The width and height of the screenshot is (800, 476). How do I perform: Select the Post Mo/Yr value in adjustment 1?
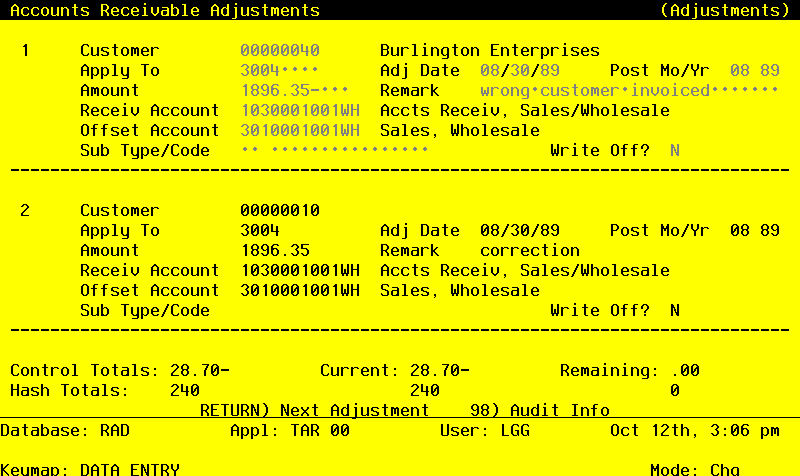pyautogui.click(x=755, y=70)
